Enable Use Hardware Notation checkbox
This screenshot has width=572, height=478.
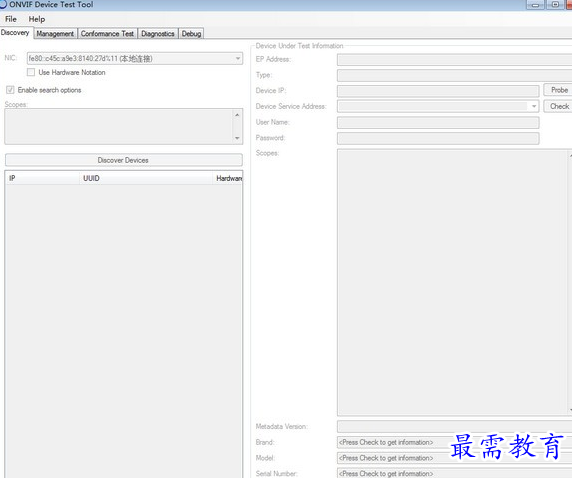pyautogui.click(x=31, y=72)
